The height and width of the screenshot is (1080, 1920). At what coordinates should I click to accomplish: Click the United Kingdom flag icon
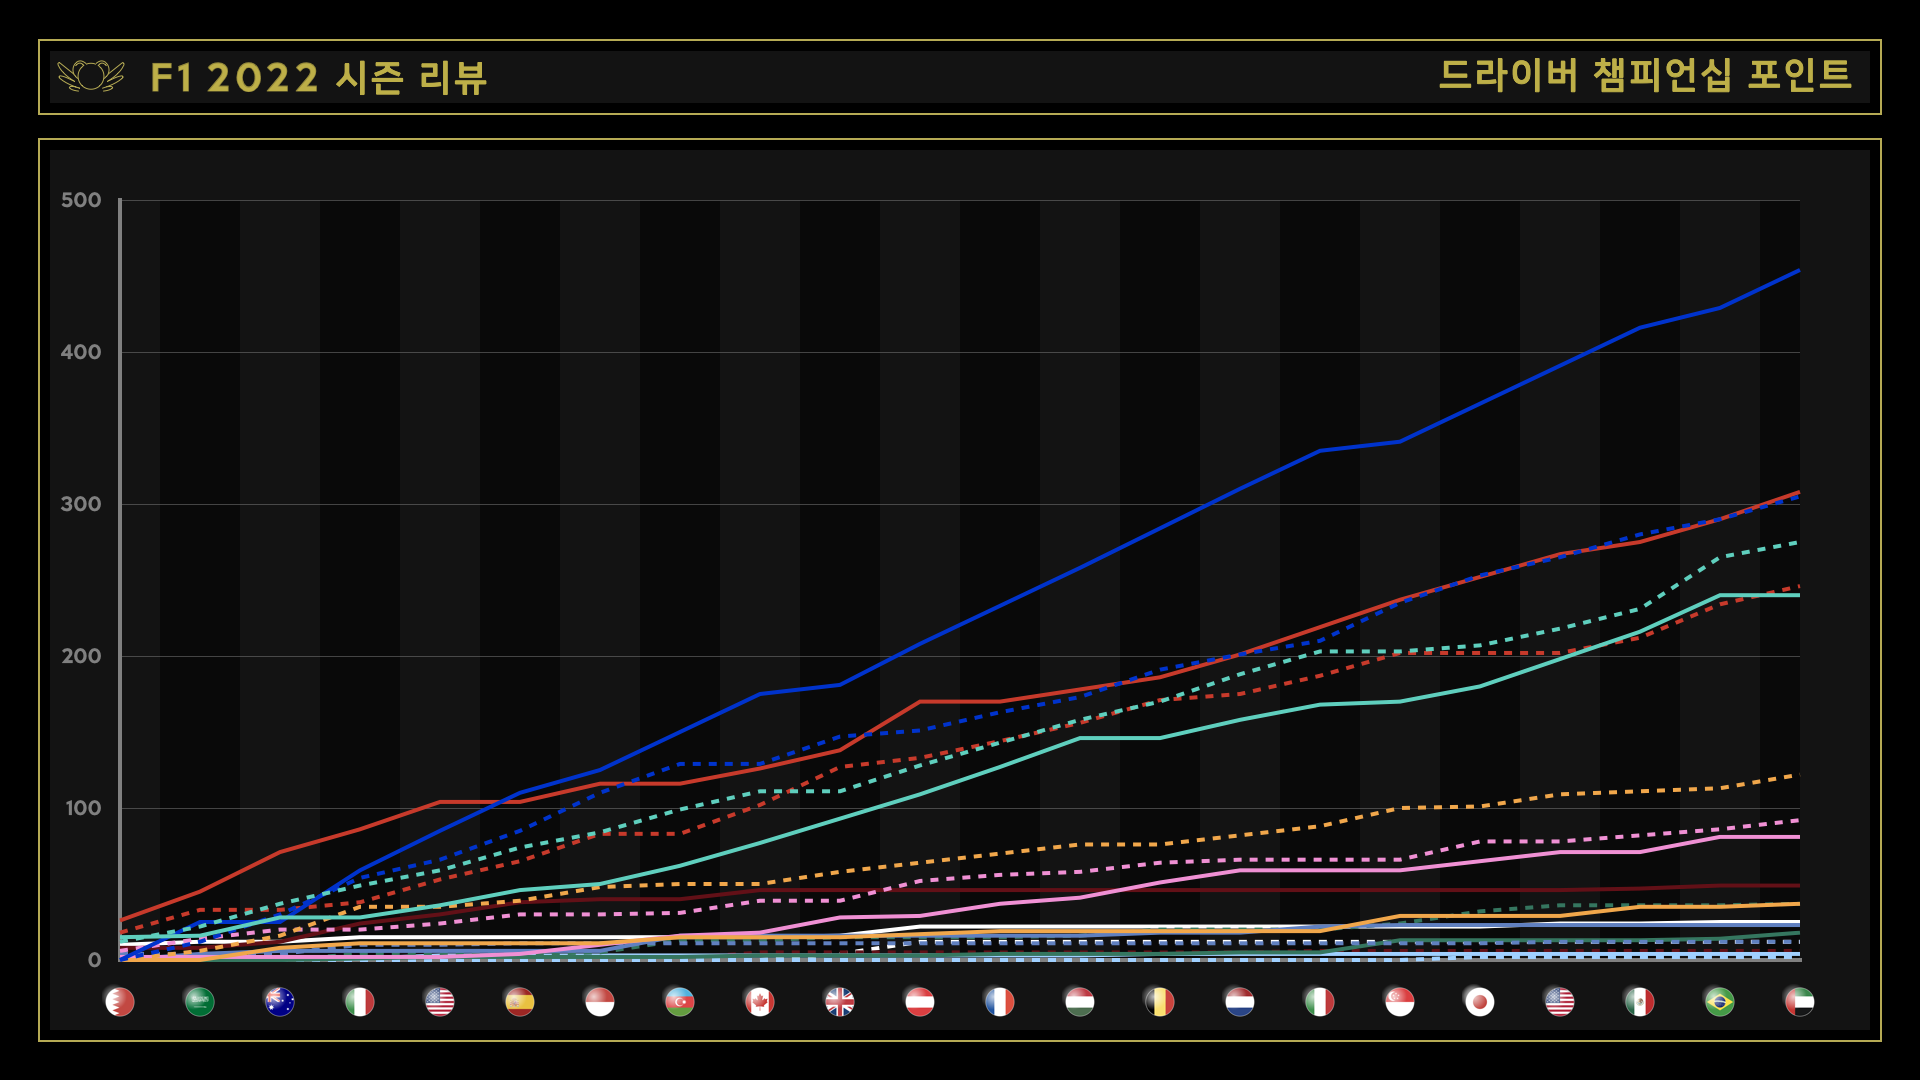(840, 1001)
